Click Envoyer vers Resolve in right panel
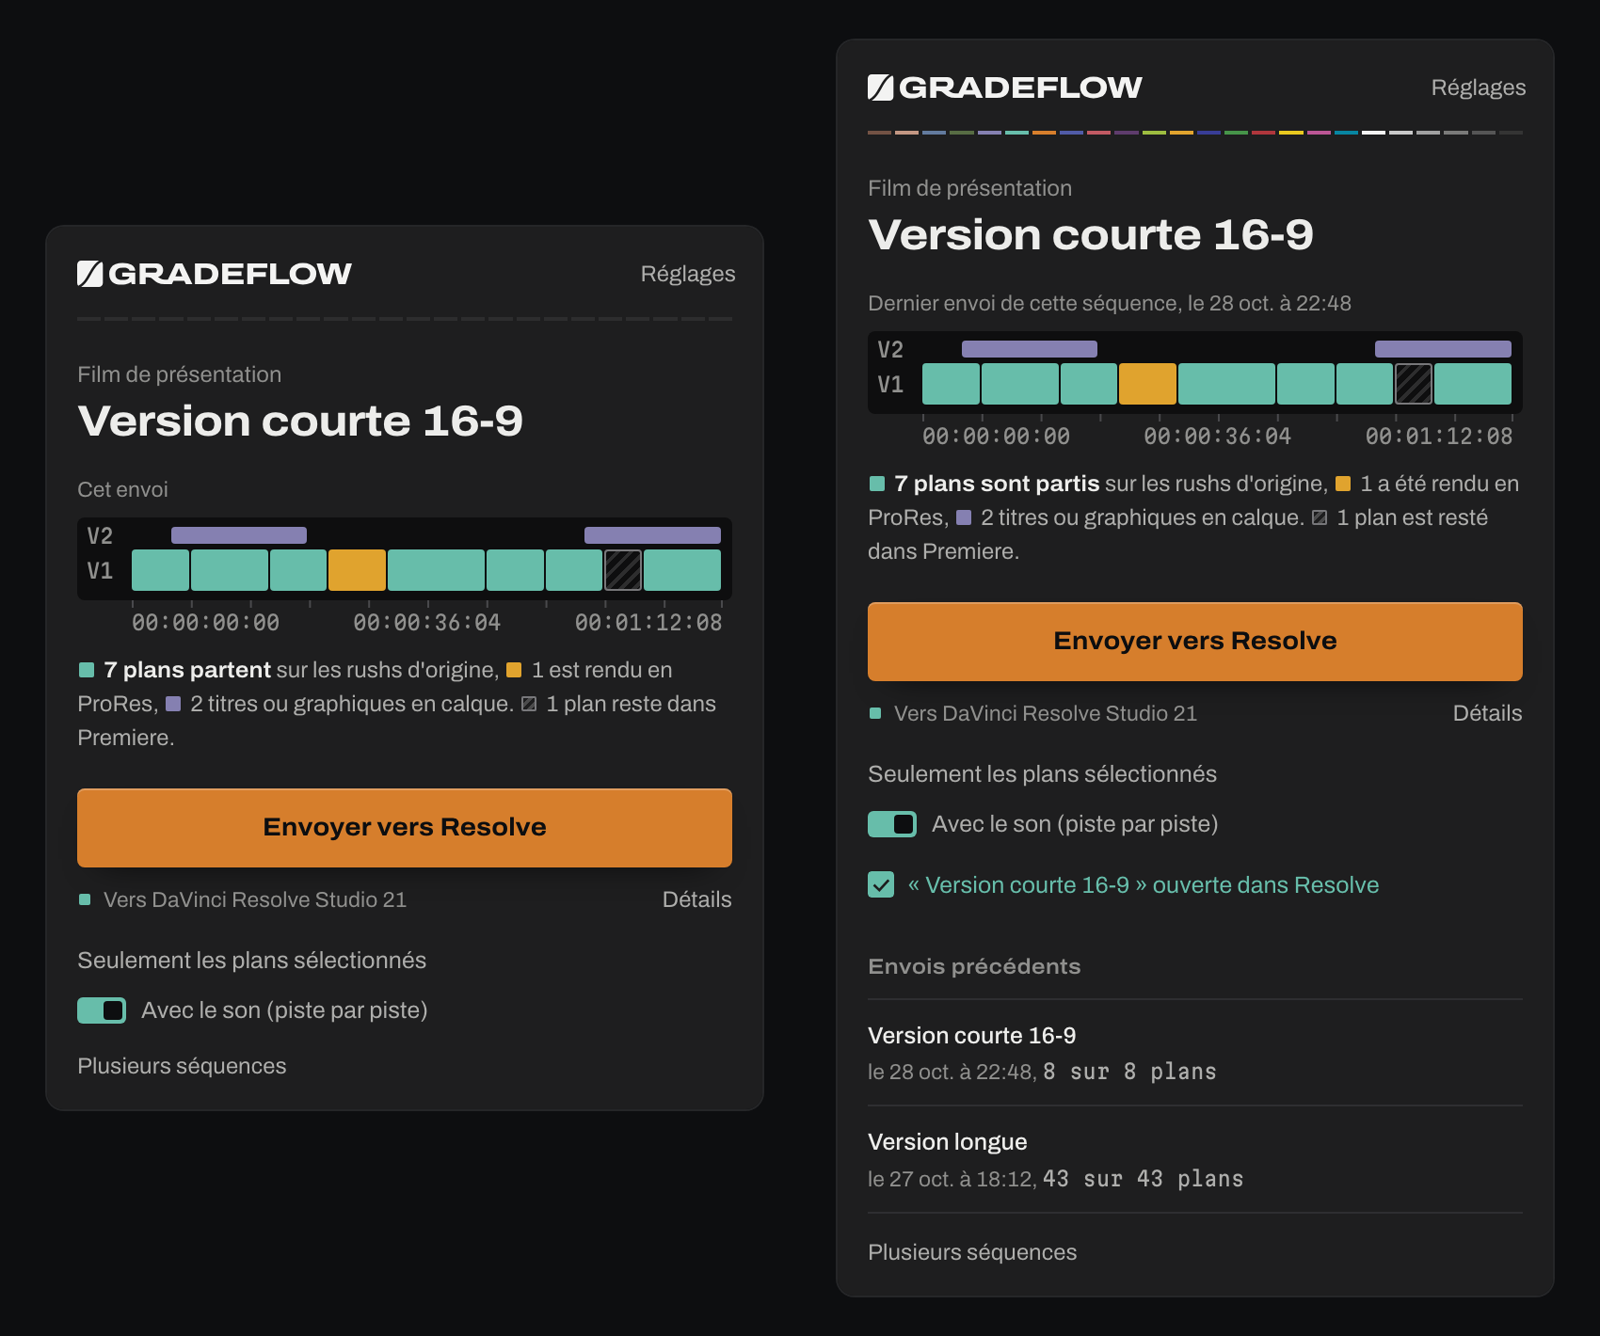The image size is (1600, 1336). pos(1195,642)
